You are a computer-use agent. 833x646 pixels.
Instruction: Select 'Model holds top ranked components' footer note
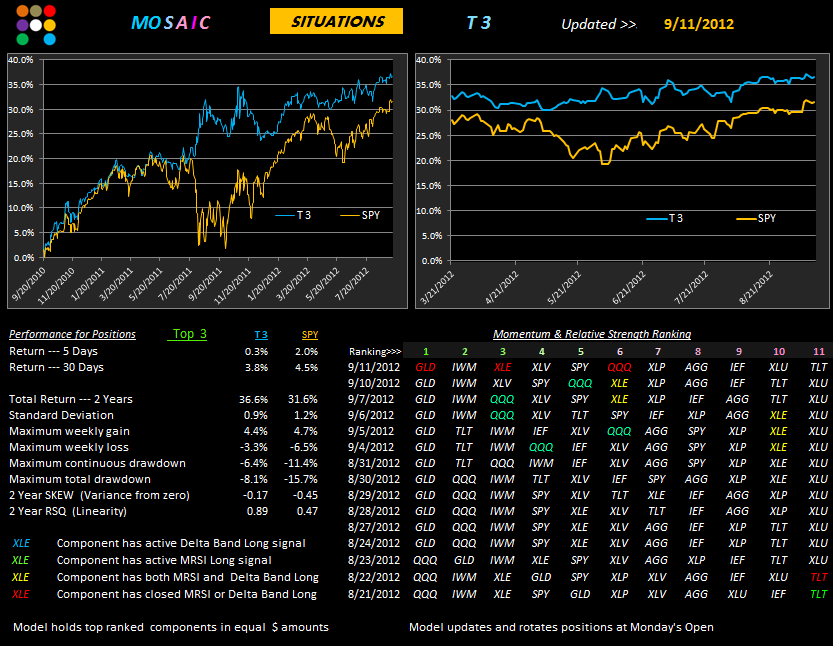point(171,627)
